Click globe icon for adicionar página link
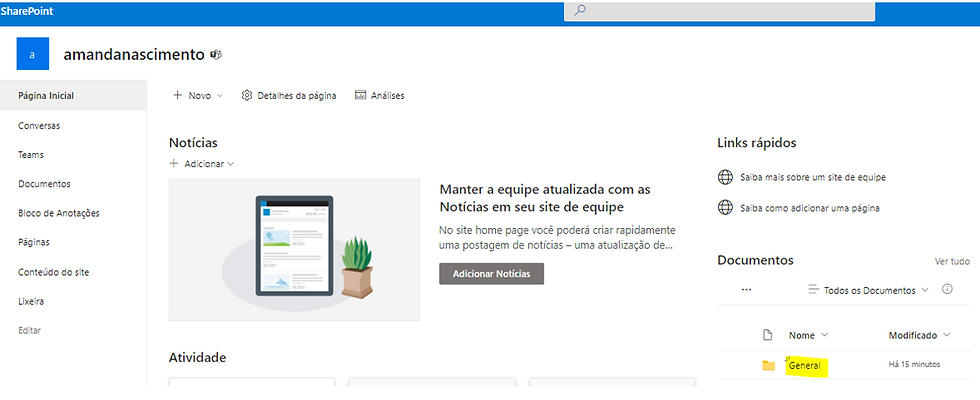 click(x=725, y=208)
